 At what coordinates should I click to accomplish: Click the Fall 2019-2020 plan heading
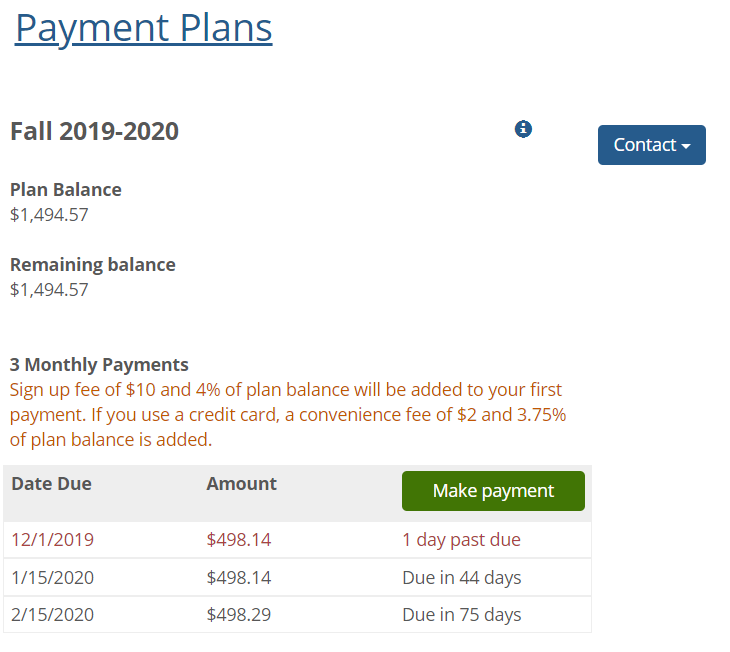(x=94, y=131)
